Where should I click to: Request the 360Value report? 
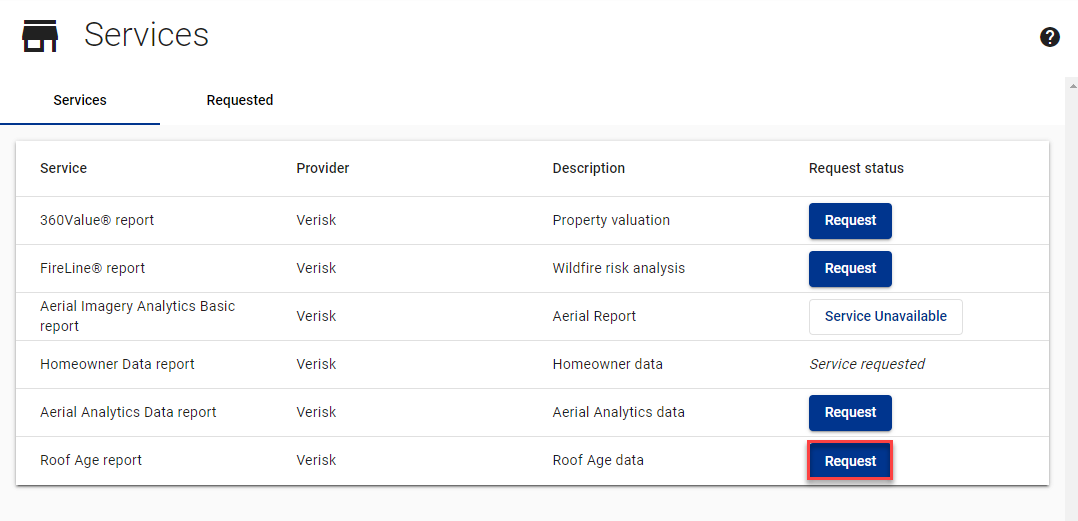click(850, 221)
